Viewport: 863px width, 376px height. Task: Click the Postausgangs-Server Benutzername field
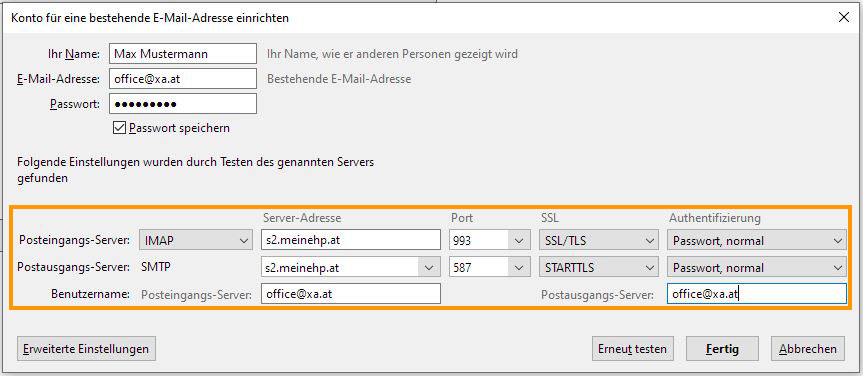757,294
